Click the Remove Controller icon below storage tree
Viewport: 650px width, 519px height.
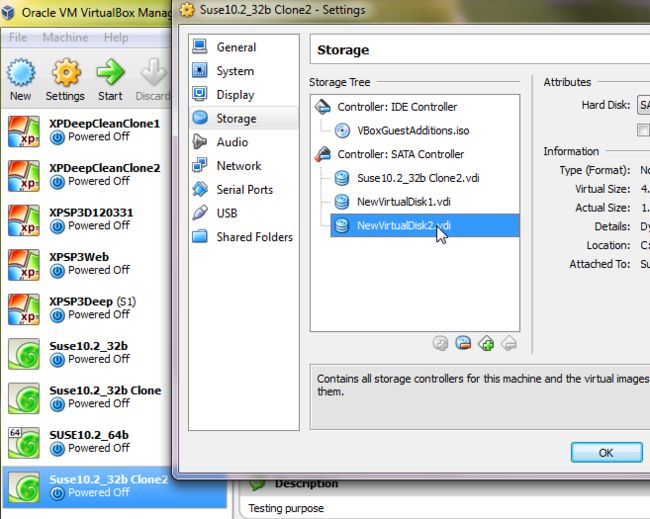point(509,343)
